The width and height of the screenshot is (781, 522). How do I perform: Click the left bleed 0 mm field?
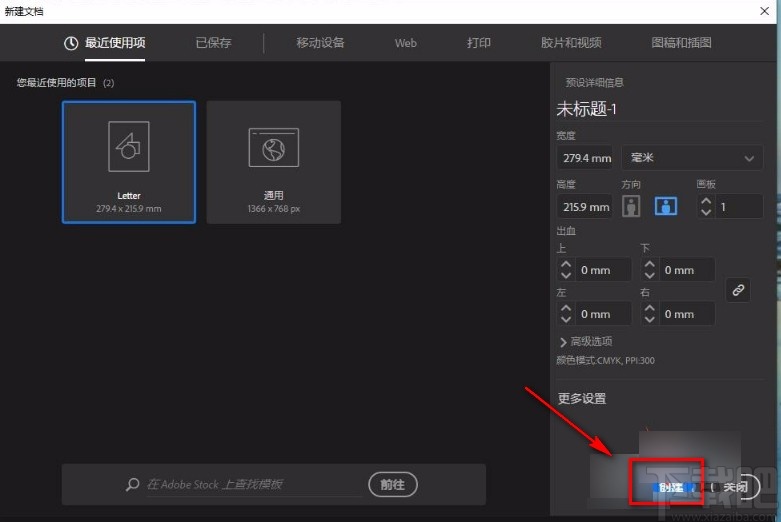click(603, 314)
